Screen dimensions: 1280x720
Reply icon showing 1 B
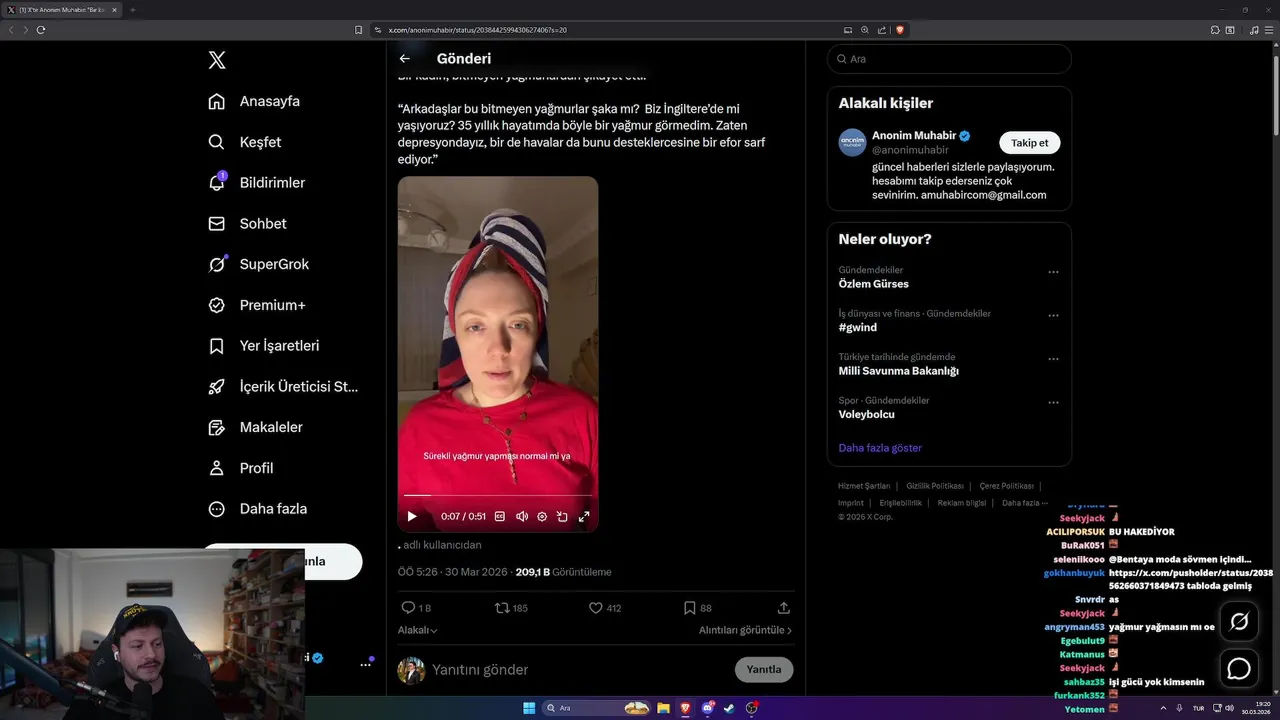tap(415, 608)
